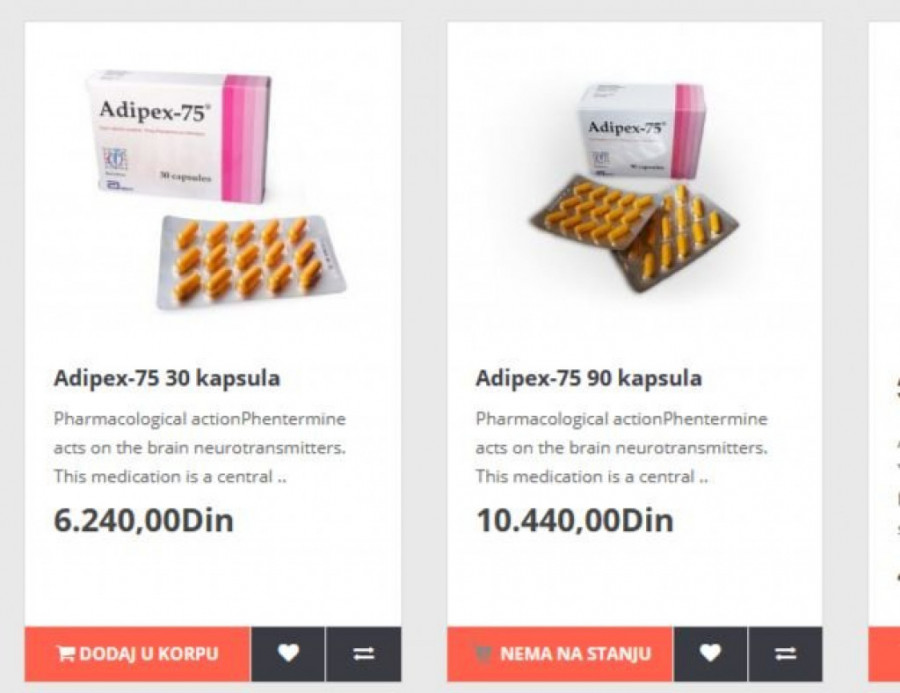
Task: Click Dodaj u korpu button
Action: [x=138, y=653]
